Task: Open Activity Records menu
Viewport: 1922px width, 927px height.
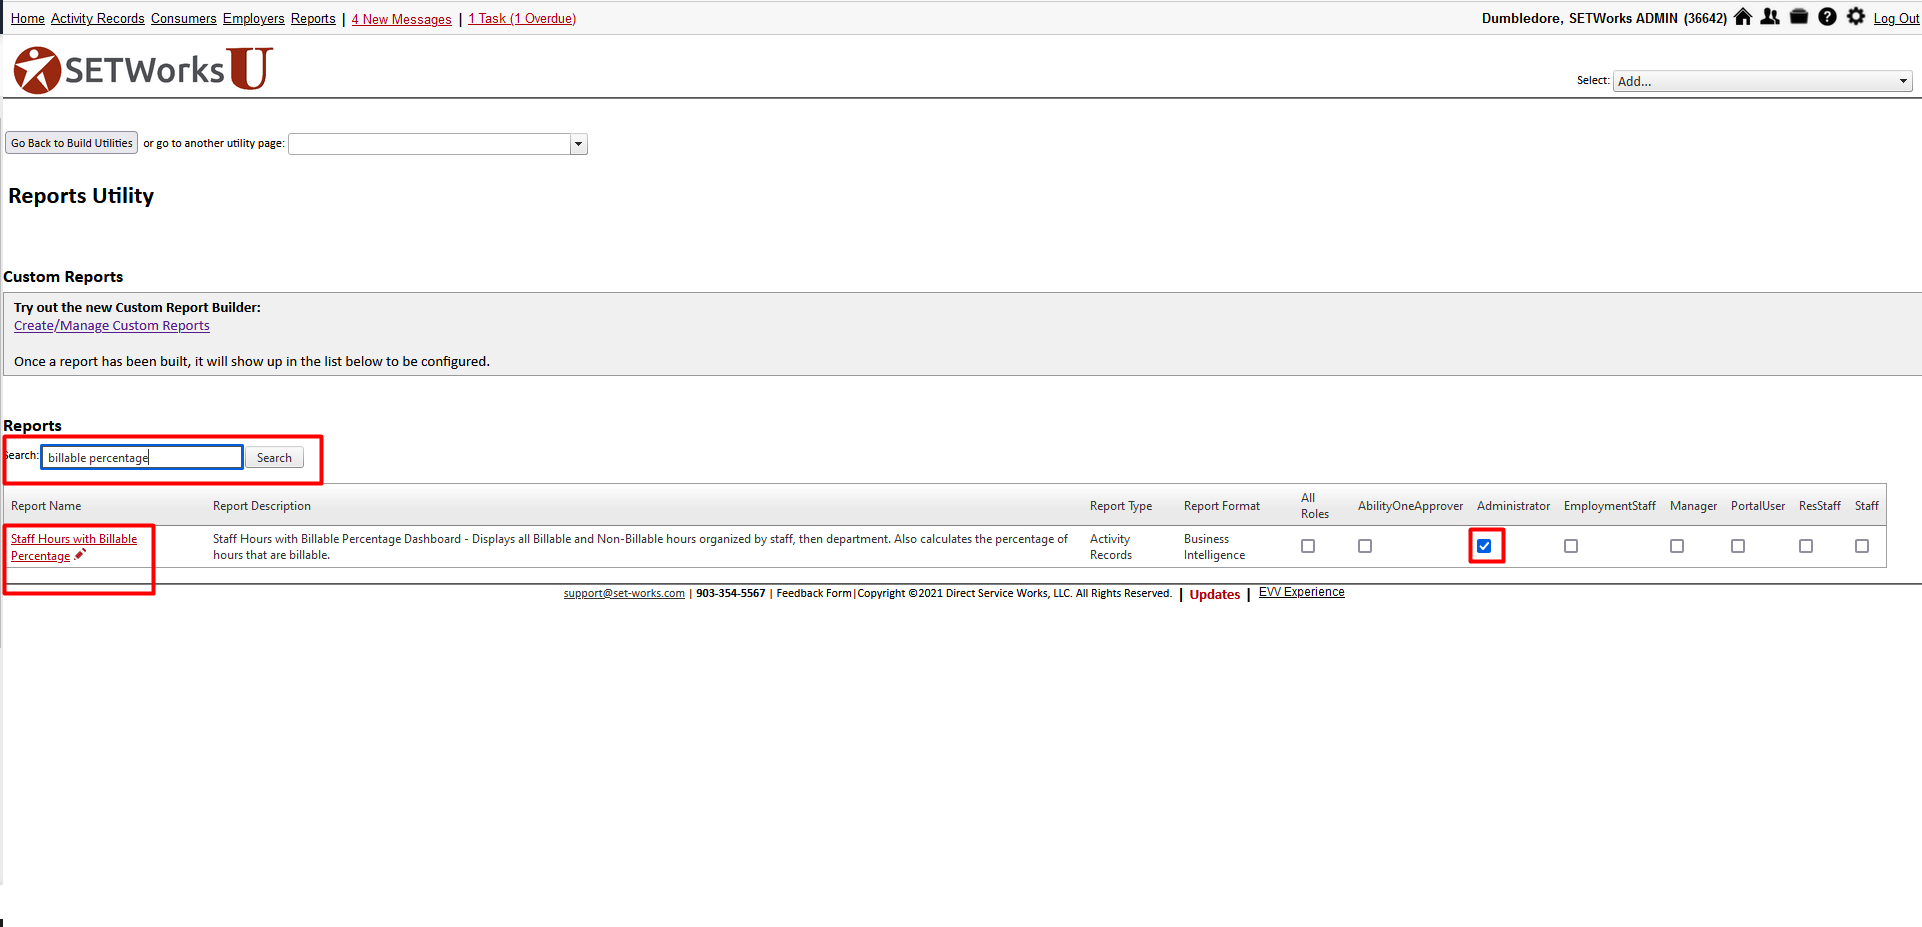Action: [98, 19]
